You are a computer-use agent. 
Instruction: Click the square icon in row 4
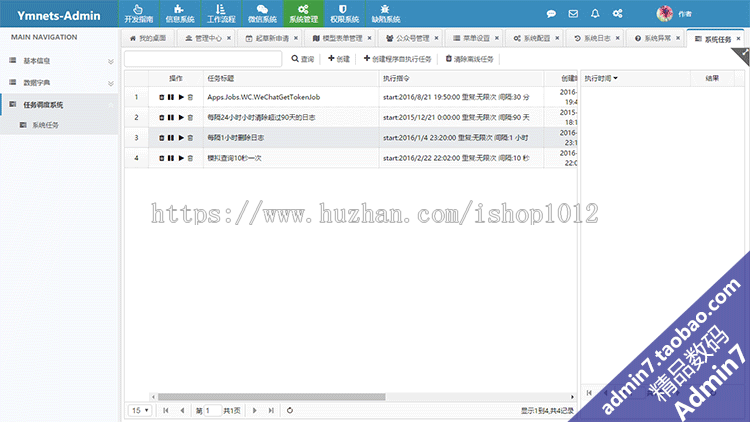(162, 158)
